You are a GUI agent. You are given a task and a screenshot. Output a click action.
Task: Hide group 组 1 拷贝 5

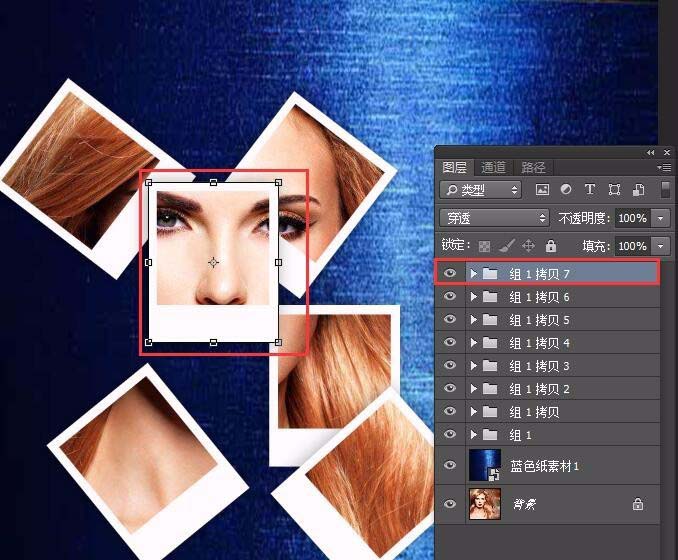coord(450,319)
